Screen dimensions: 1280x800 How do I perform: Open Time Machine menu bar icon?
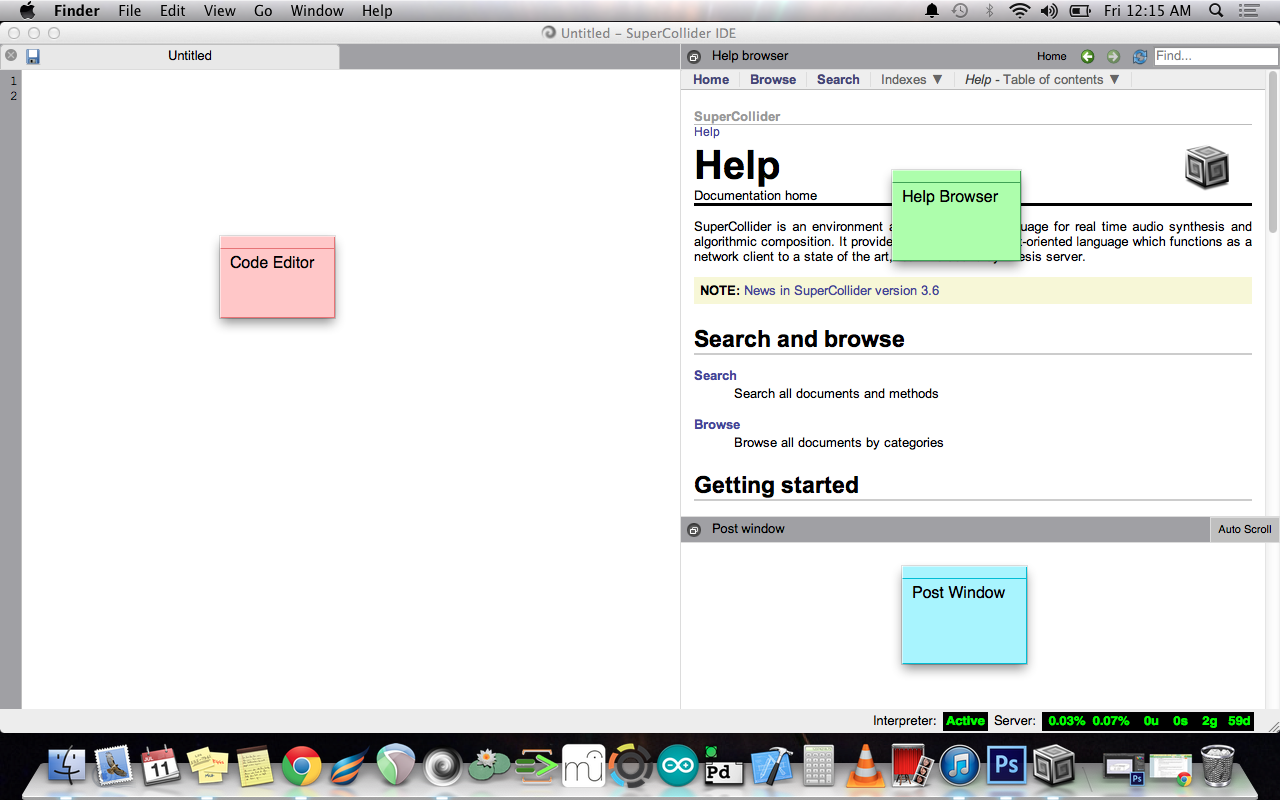tap(960, 11)
